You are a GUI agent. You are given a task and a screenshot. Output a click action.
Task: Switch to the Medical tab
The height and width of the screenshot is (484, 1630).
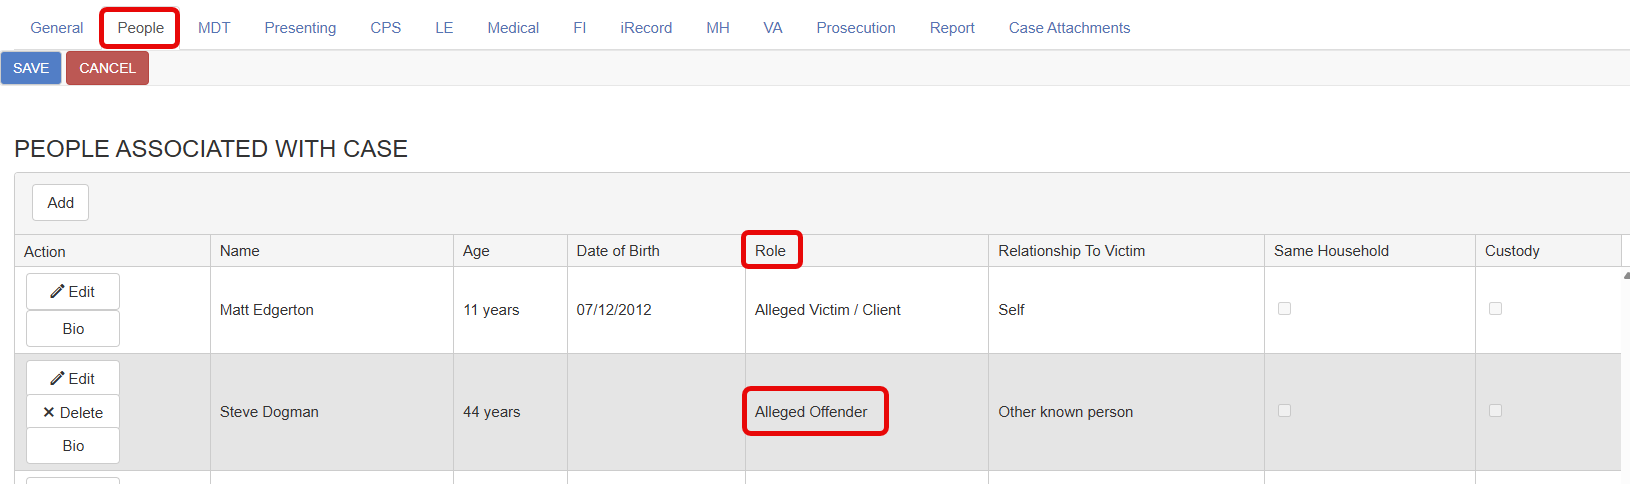(x=513, y=28)
